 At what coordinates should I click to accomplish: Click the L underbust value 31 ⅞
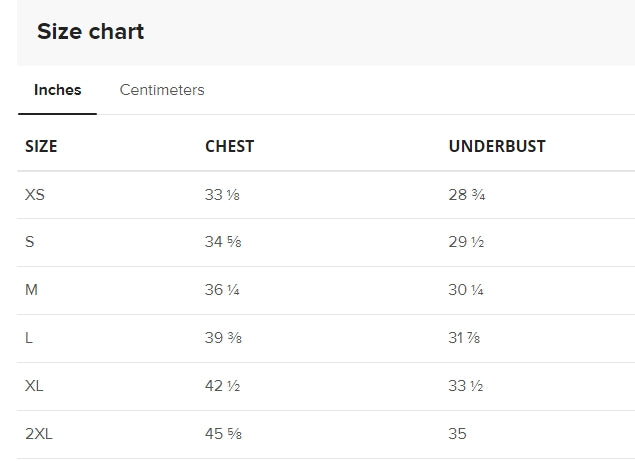tap(466, 338)
